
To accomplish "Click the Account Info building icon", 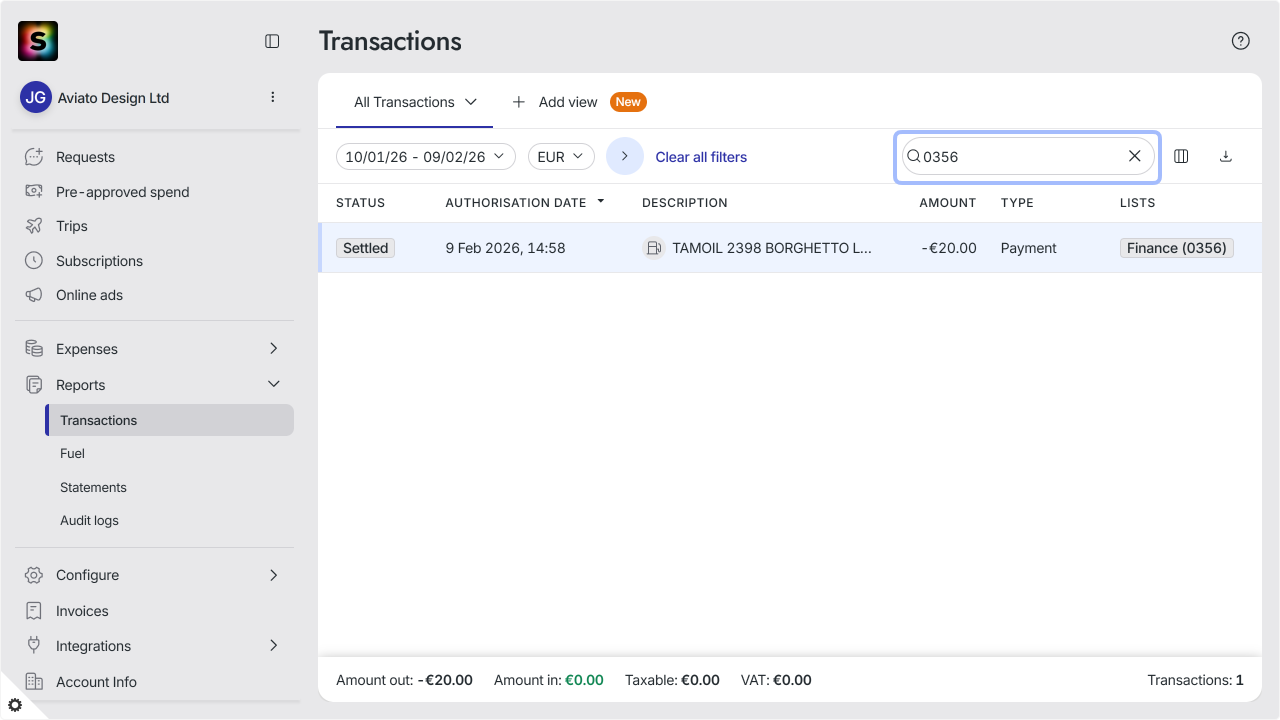I will pos(34,682).
